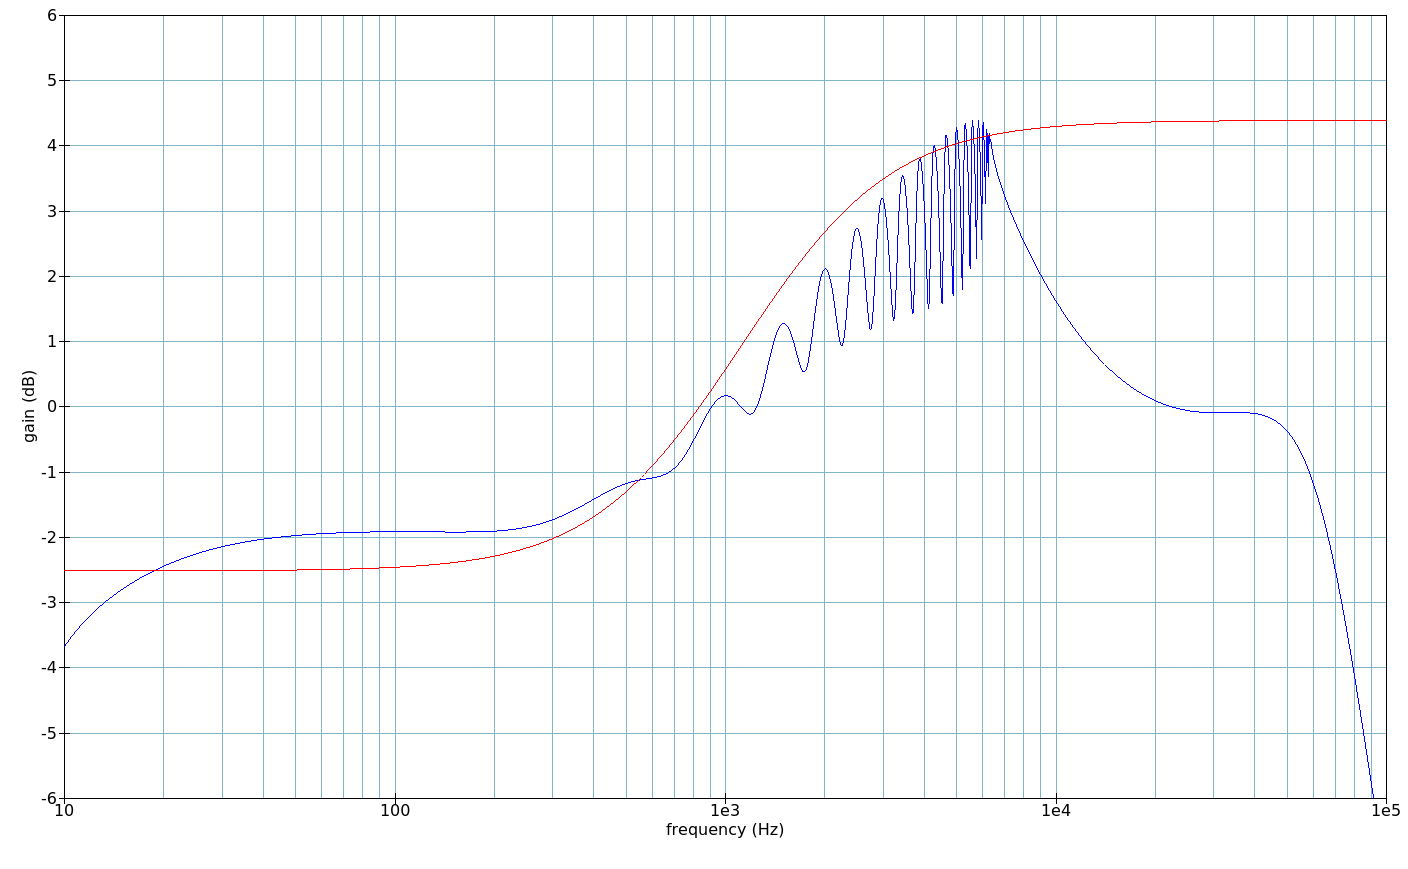Click the 'gain (dB)' axis label
Image resolution: width=1408 pixels, height=869 pixels.
click(x=30, y=406)
